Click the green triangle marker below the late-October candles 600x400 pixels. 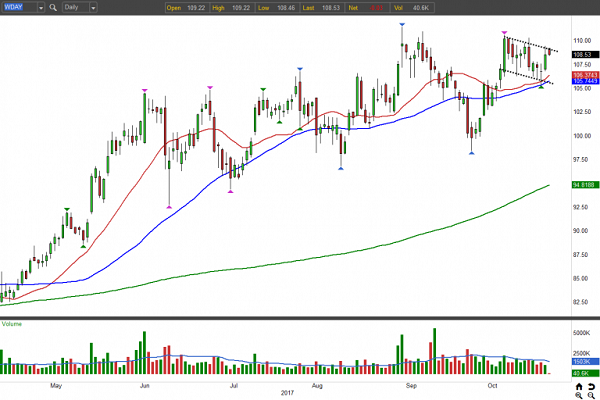[x=542, y=87]
